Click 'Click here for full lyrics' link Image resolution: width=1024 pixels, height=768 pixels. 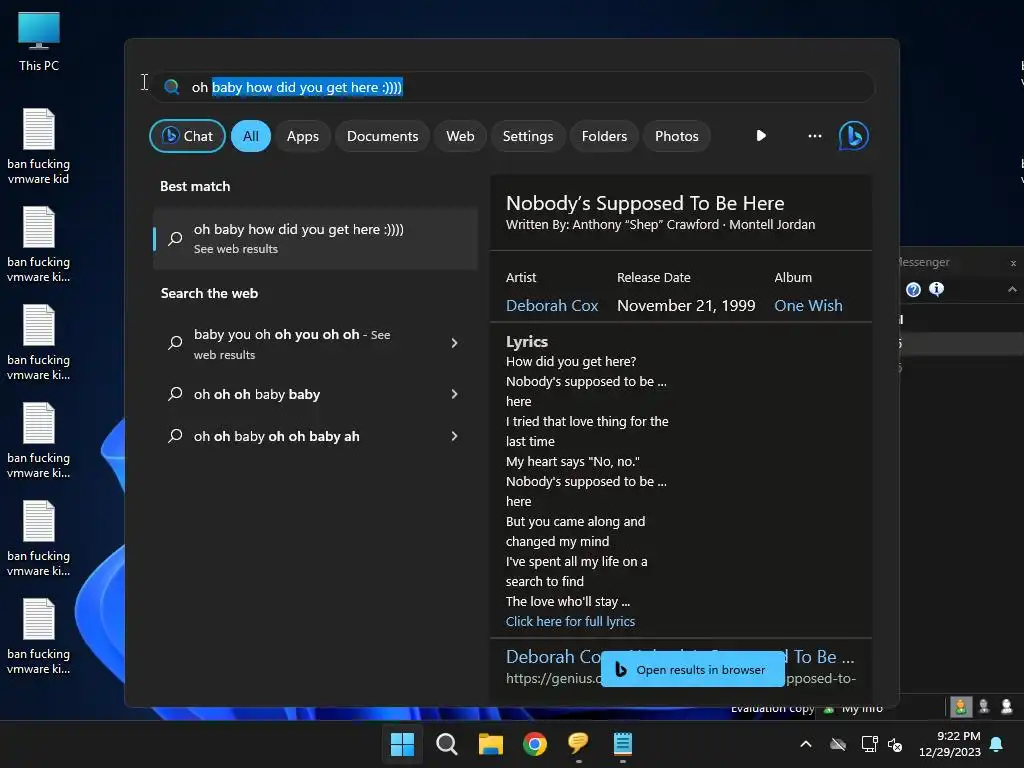click(x=570, y=622)
